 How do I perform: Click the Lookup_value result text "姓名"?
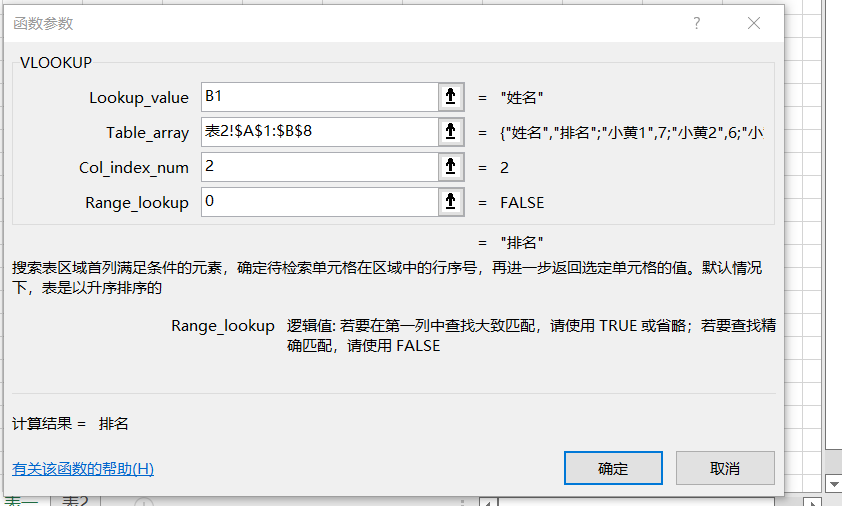pos(521,98)
